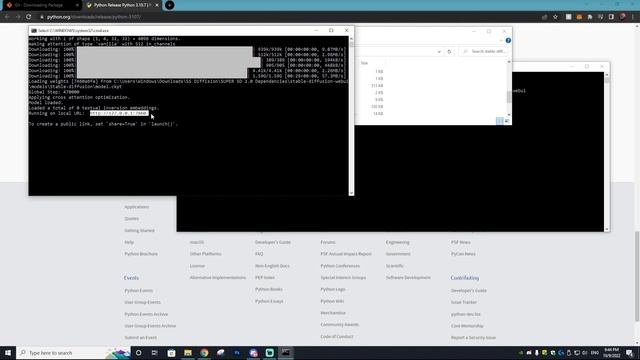Reload the python.org page
The image size is (640, 360).
click(29, 17)
